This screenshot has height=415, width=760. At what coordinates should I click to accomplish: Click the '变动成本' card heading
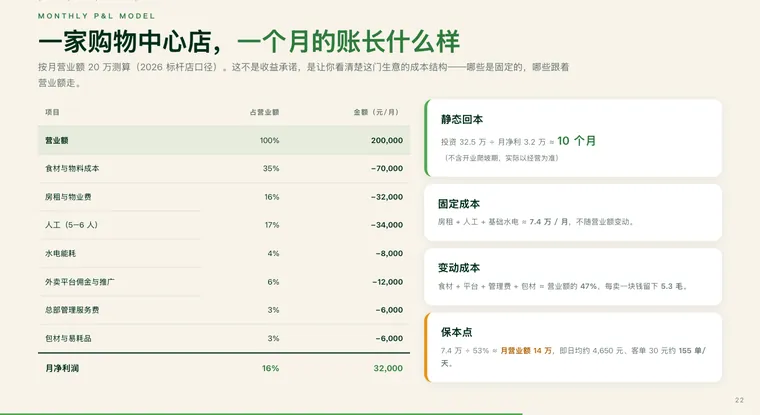point(459,268)
